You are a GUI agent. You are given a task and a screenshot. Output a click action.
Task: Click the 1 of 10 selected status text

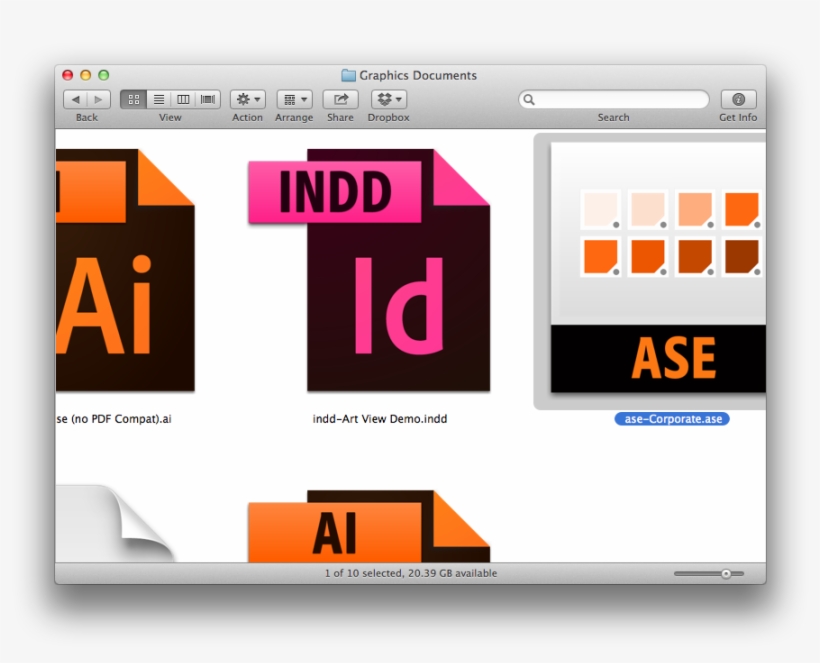(x=411, y=573)
